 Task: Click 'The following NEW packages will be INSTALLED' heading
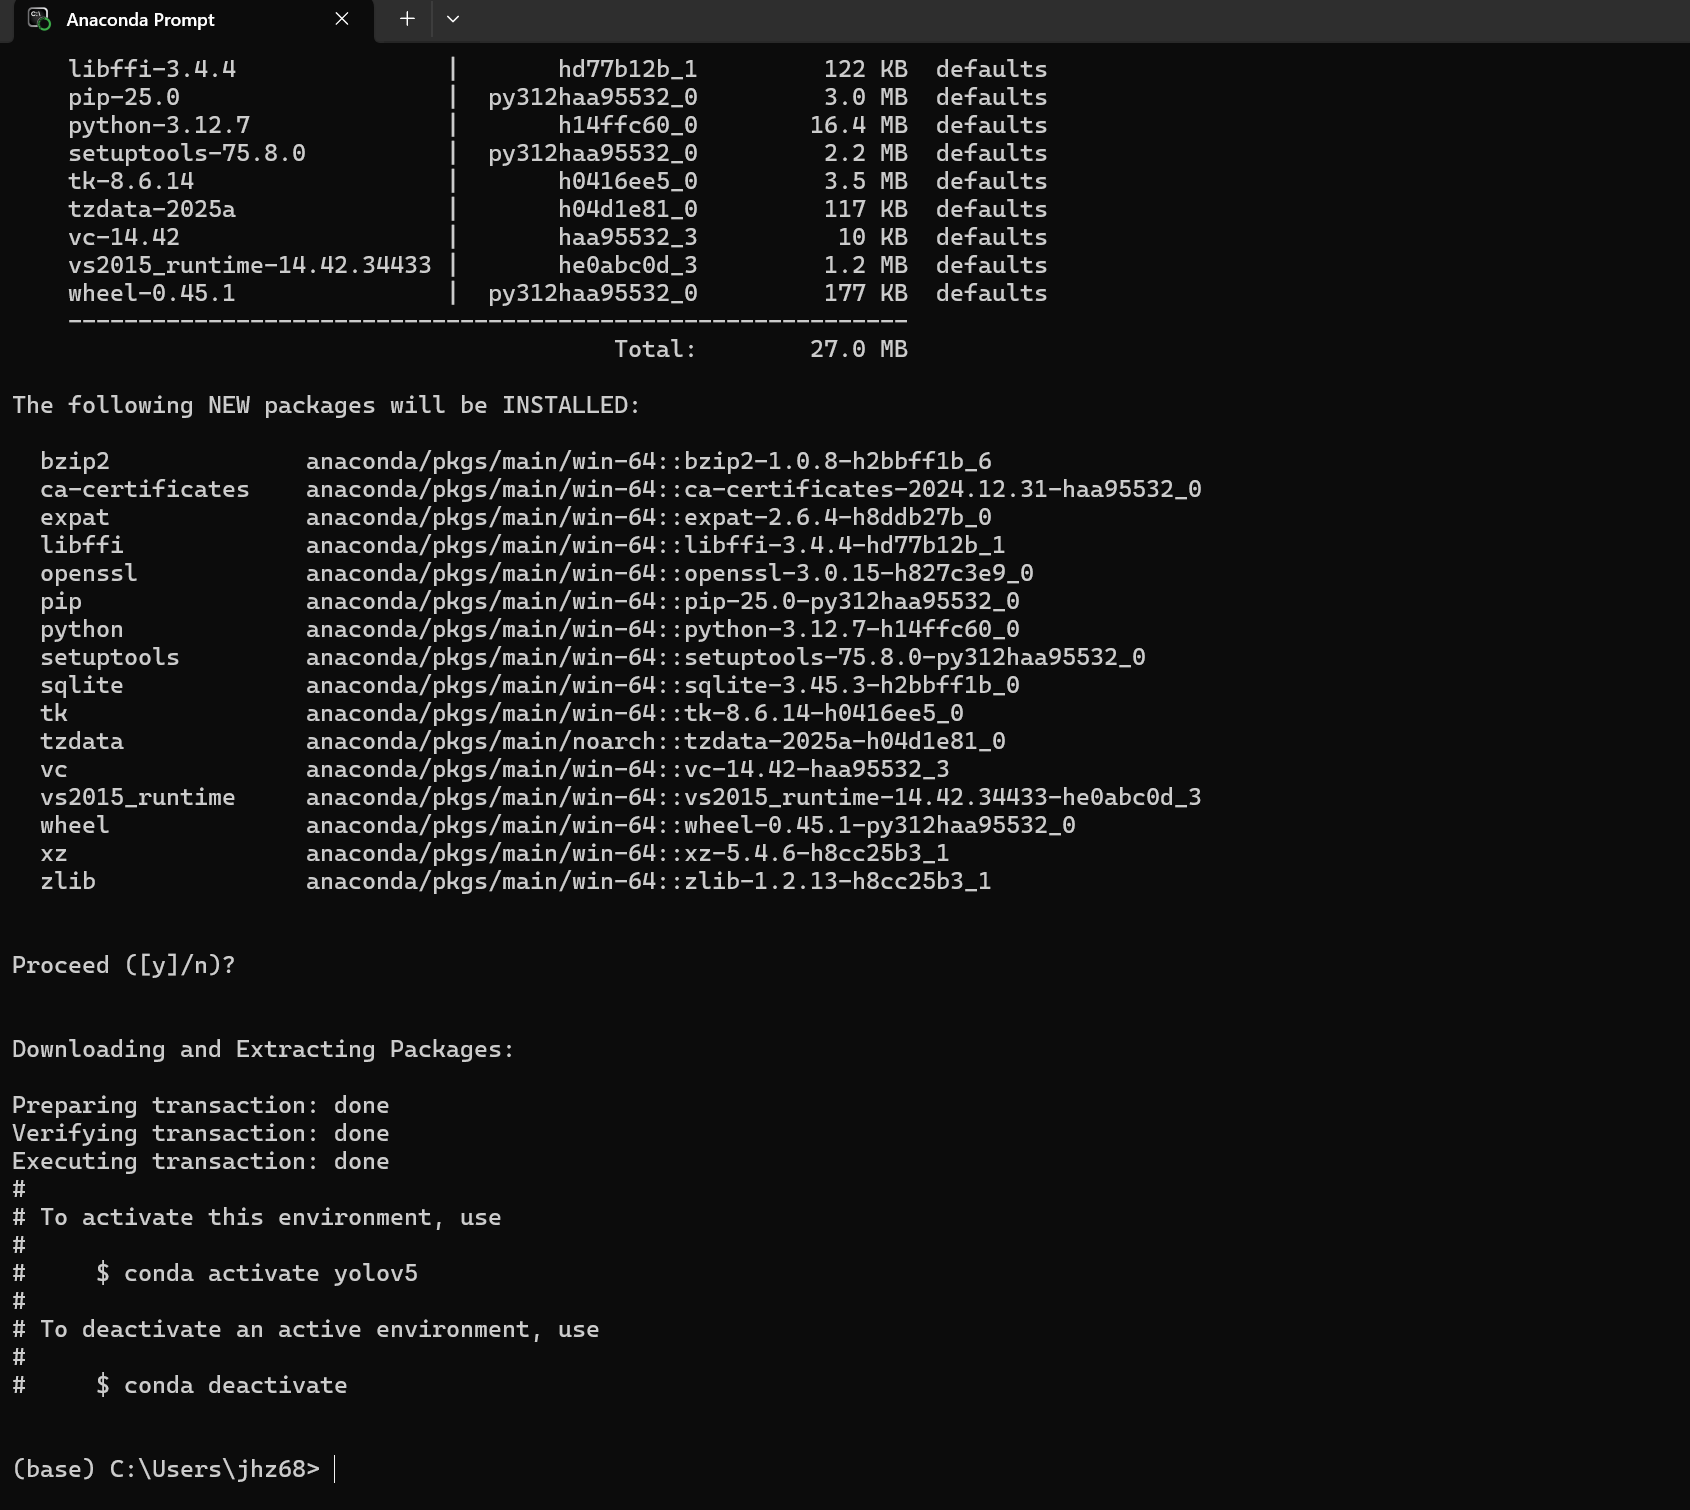pos(326,405)
